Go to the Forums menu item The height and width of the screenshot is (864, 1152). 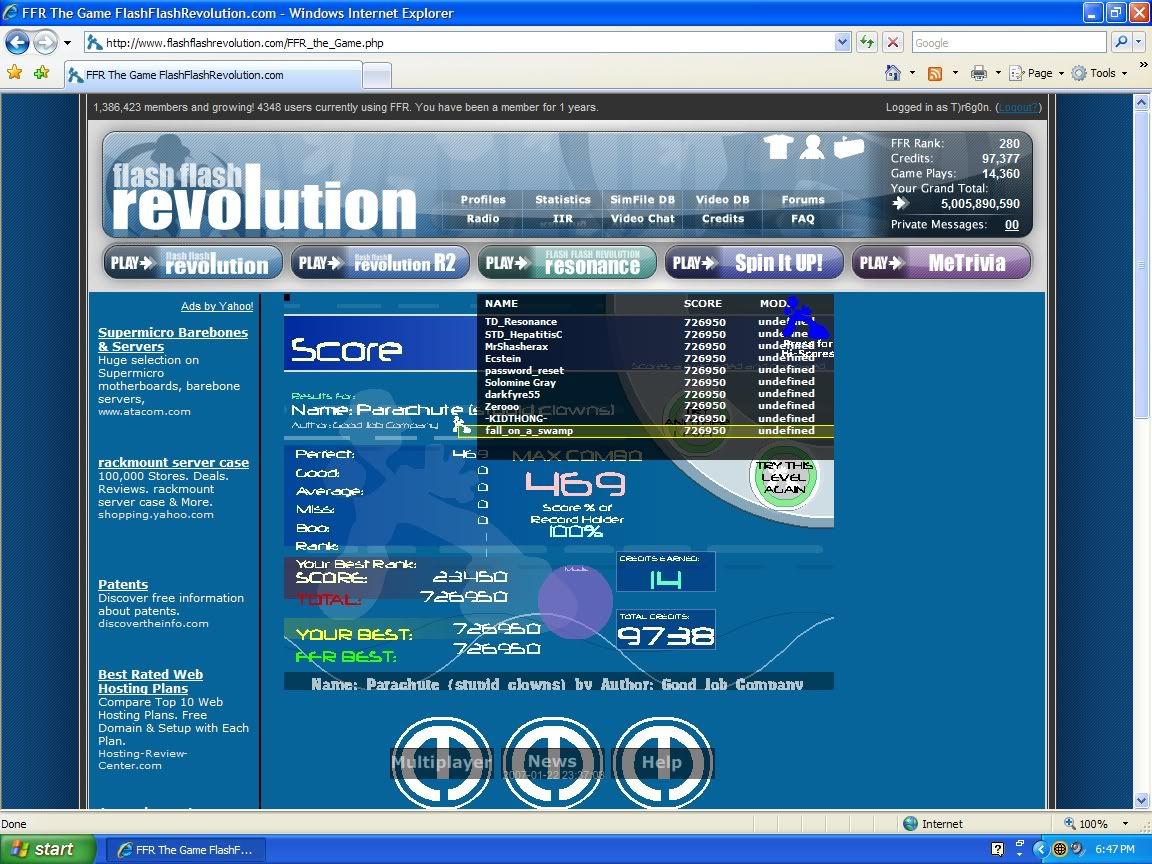pyautogui.click(x=802, y=200)
